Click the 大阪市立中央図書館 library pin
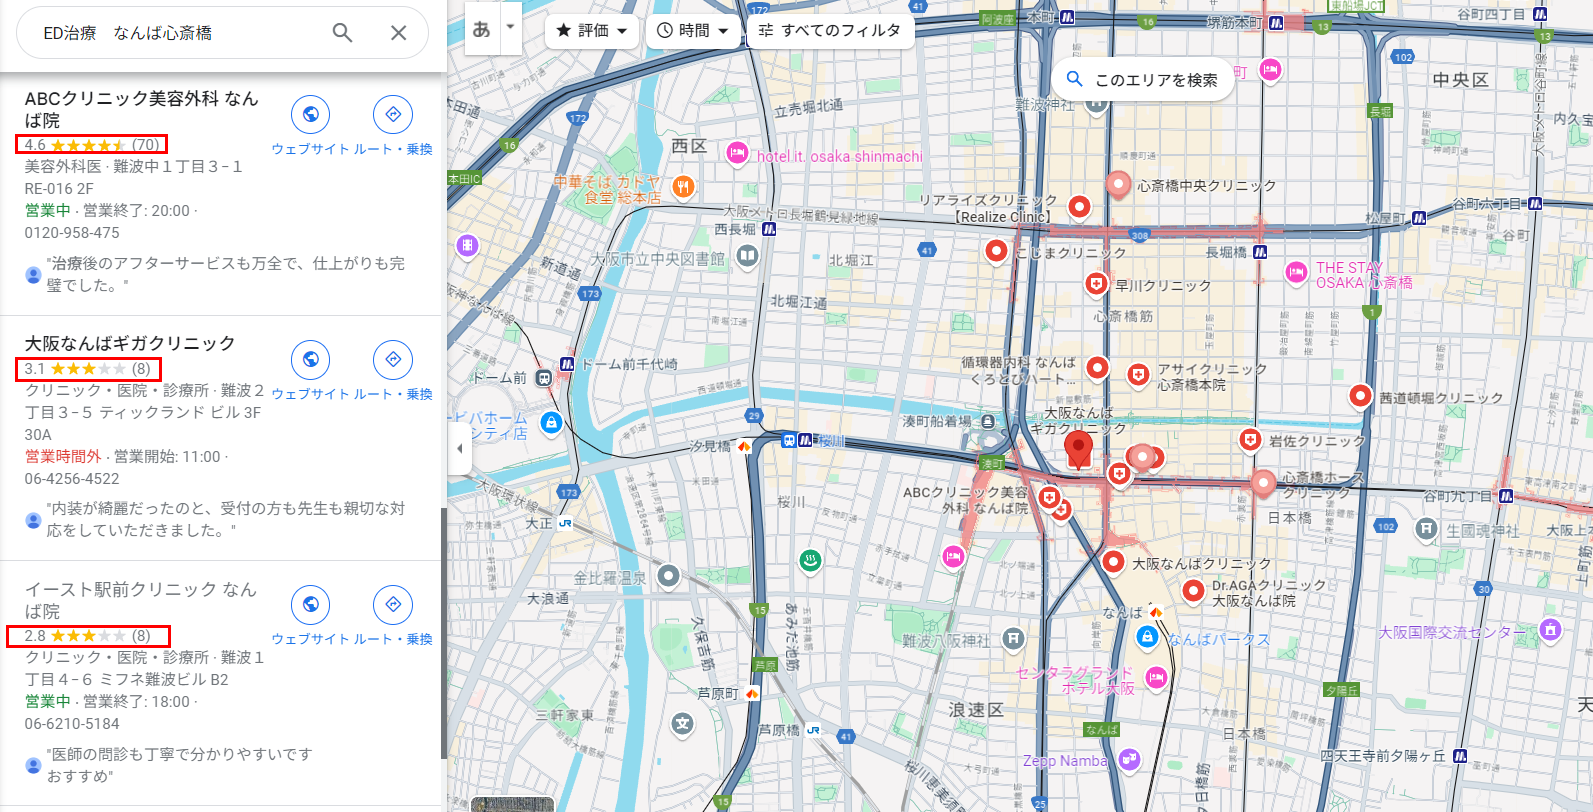 pos(747,256)
